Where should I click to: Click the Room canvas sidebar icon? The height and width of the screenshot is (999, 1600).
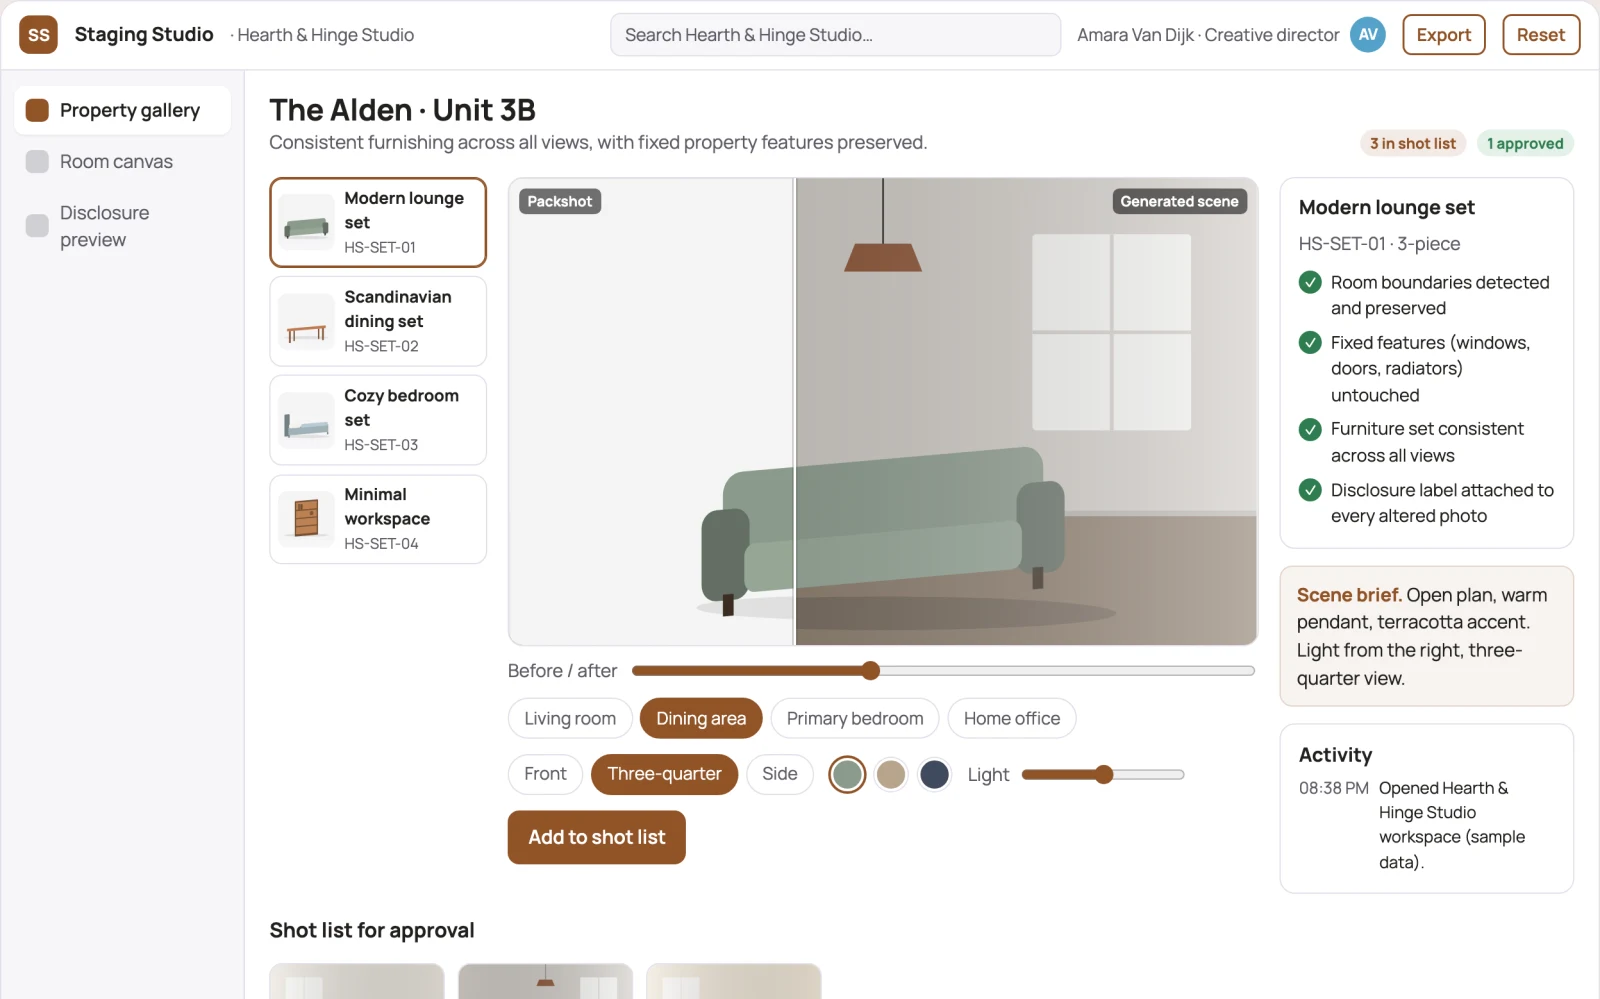(x=37, y=162)
